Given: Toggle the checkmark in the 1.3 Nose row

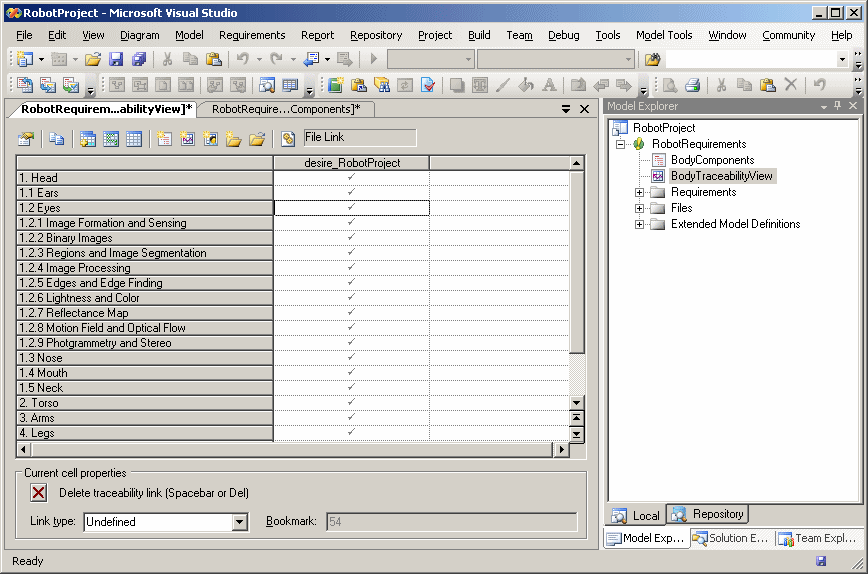Looking at the screenshot, I should click(352, 357).
